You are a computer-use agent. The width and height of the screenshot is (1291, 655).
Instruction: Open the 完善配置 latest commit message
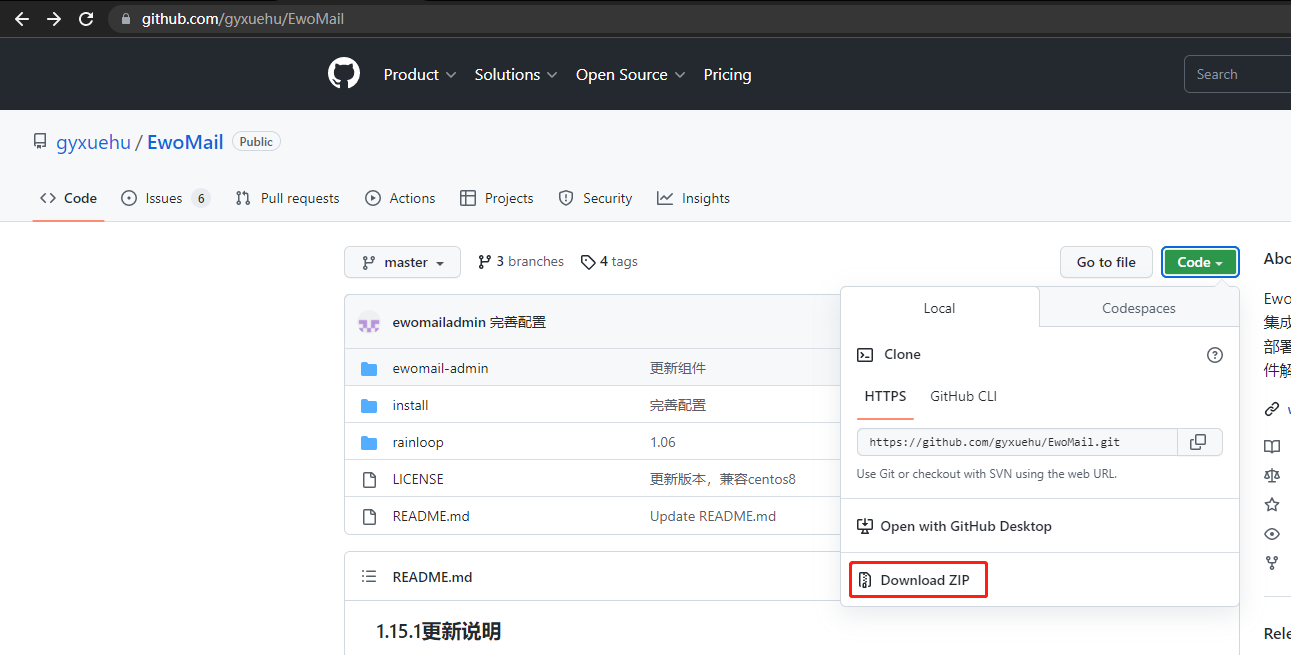click(518, 322)
